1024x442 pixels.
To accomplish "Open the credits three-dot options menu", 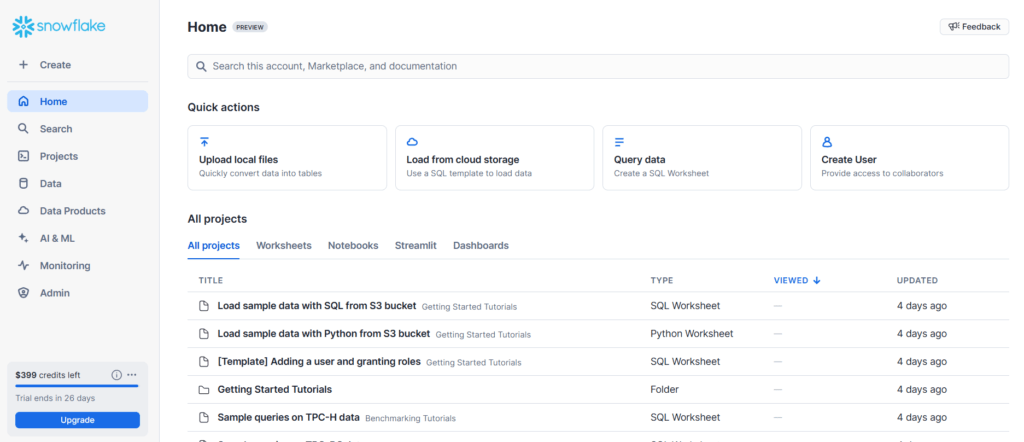I will (132, 375).
